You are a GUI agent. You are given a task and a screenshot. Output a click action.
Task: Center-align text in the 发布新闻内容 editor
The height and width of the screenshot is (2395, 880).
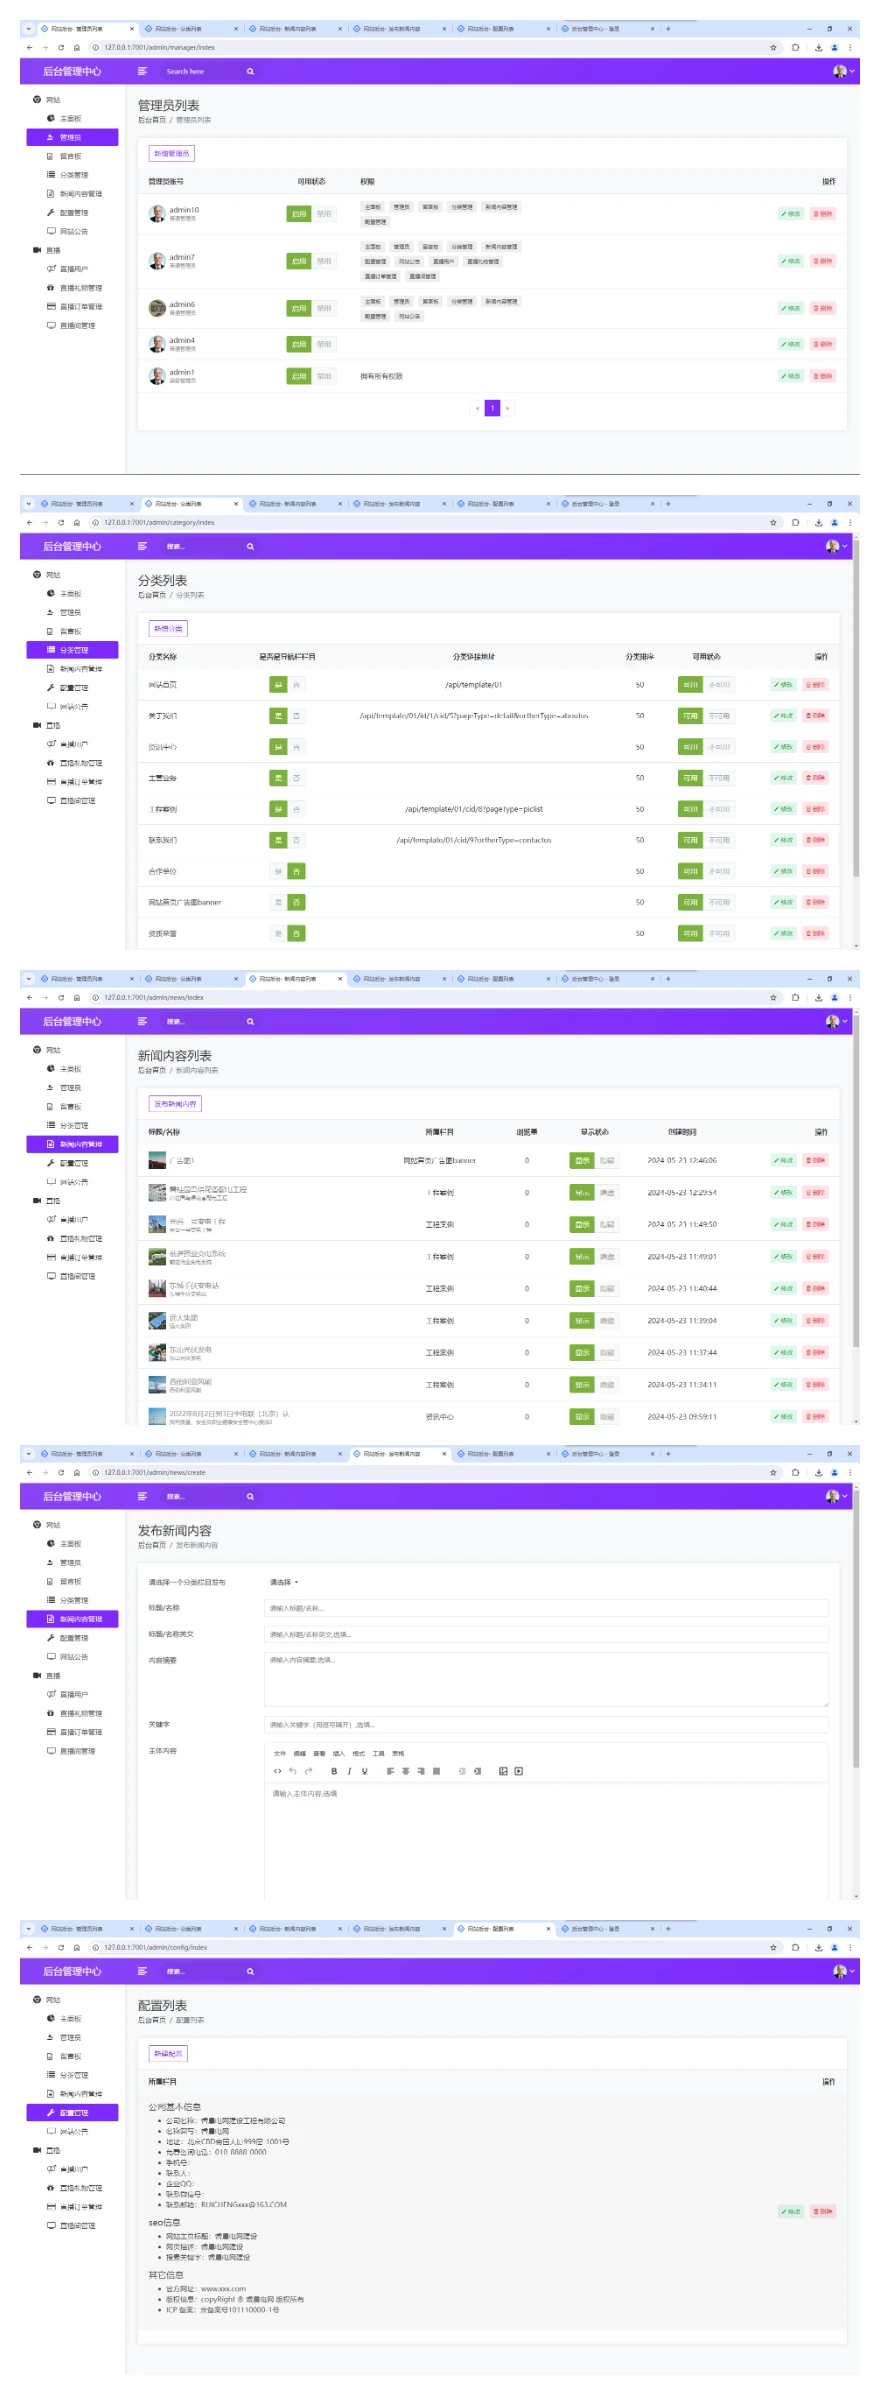point(406,1771)
